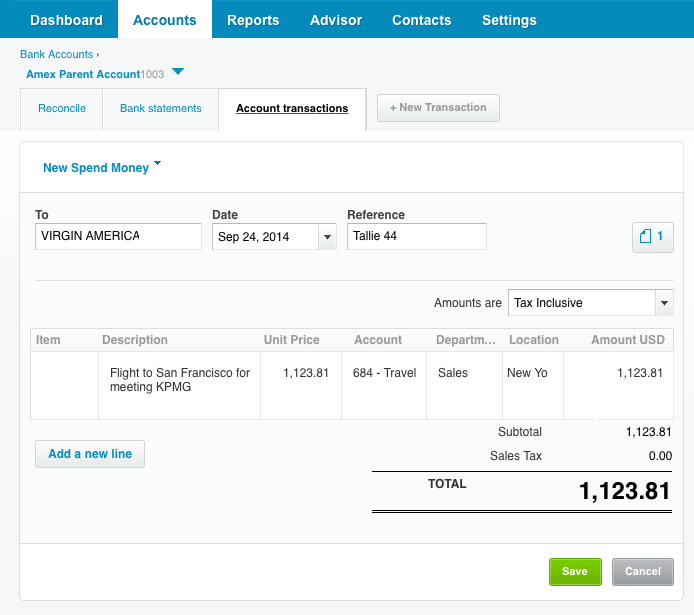Open the Dashboard menu
The width and height of the screenshot is (694, 615).
[66, 20]
